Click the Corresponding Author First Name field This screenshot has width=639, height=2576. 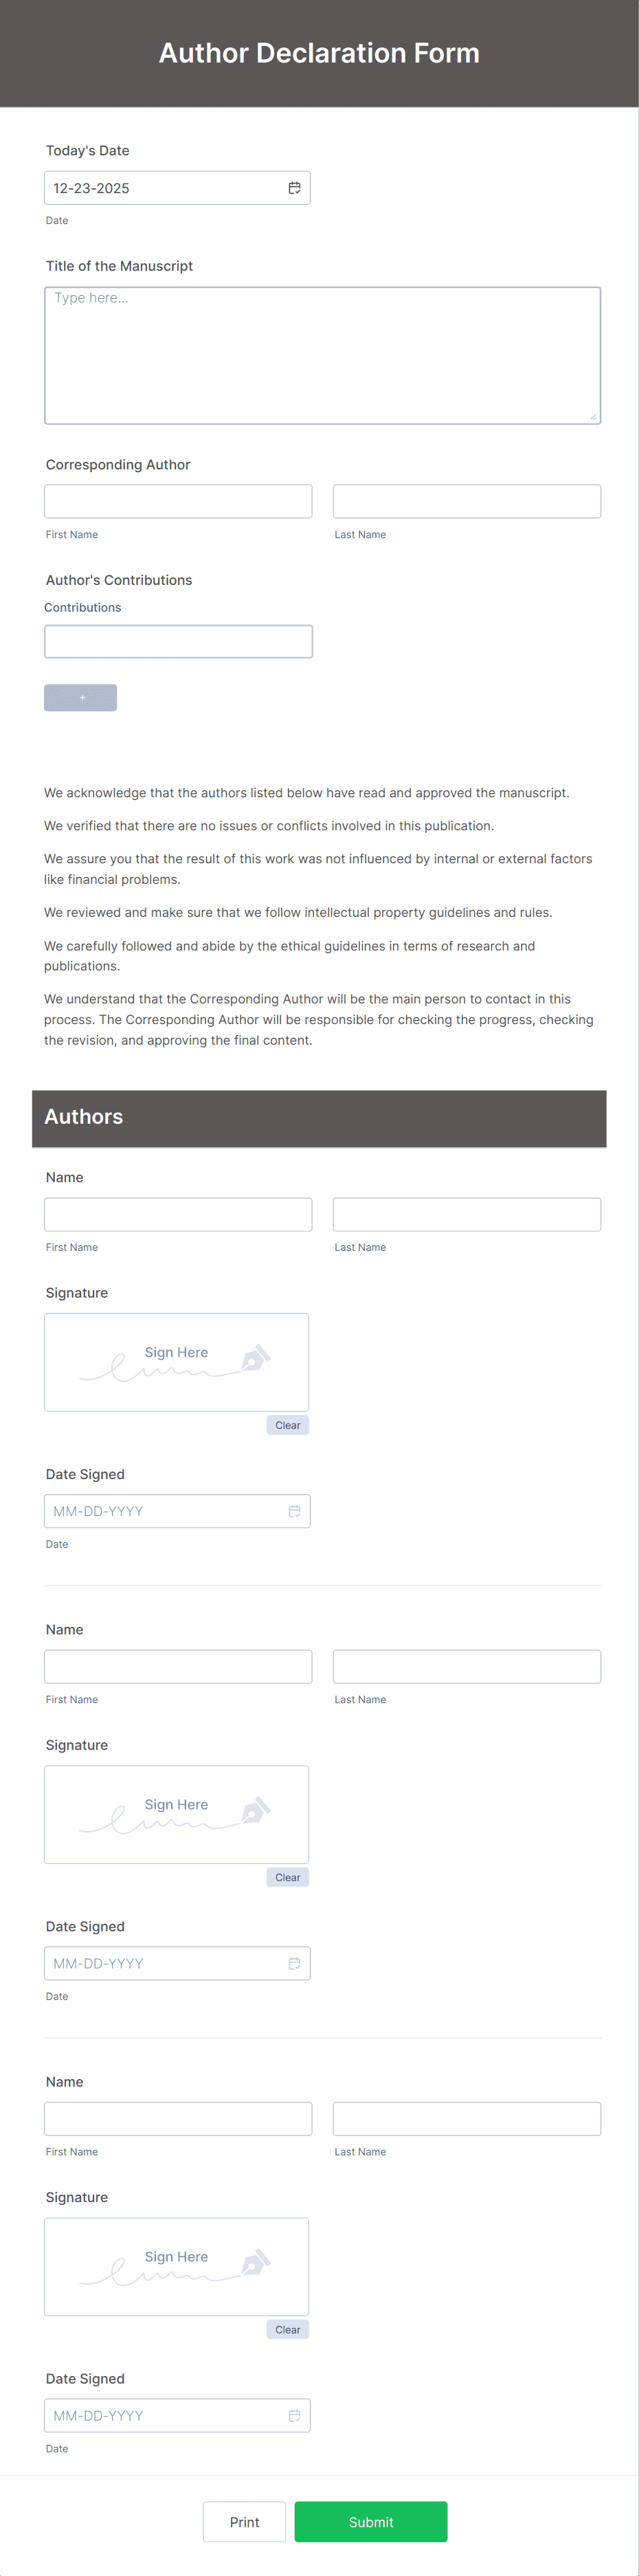coord(178,500)
